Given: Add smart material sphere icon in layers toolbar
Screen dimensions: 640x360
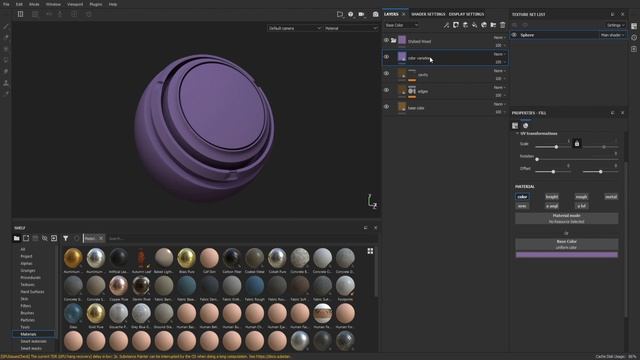Looking at the screenshot, I should click(484, 25).
